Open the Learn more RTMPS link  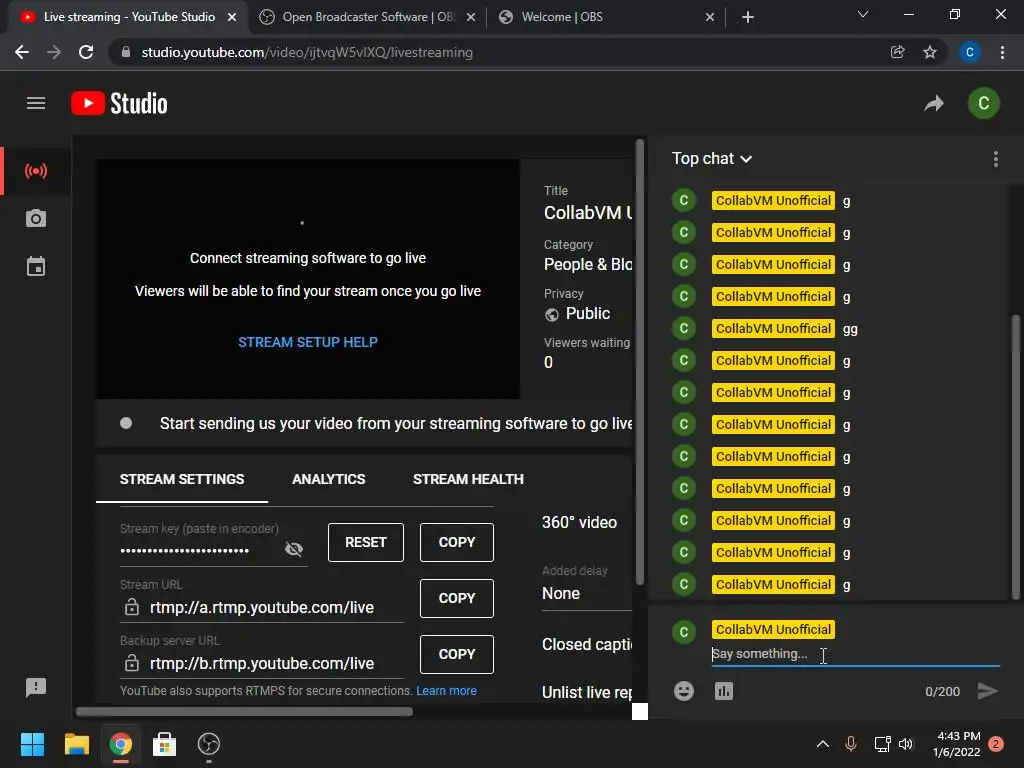tap(446, 691)
